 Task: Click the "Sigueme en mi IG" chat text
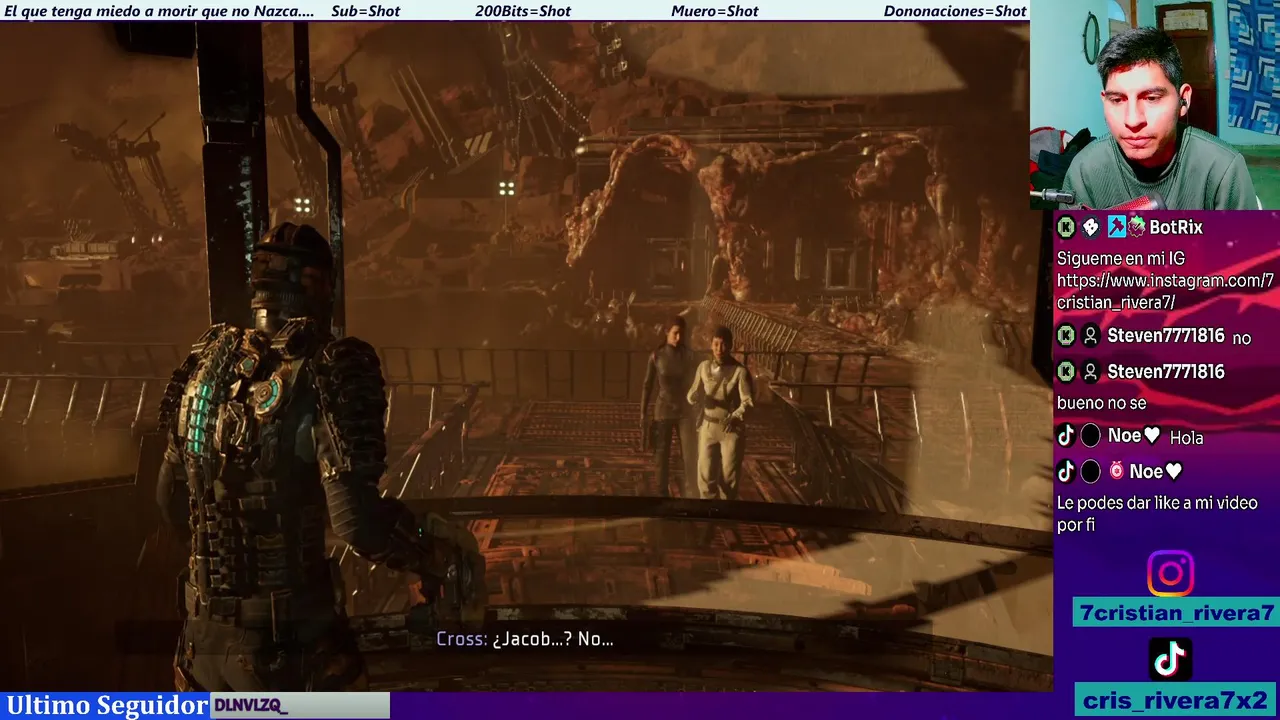[x=1121, y=259]
